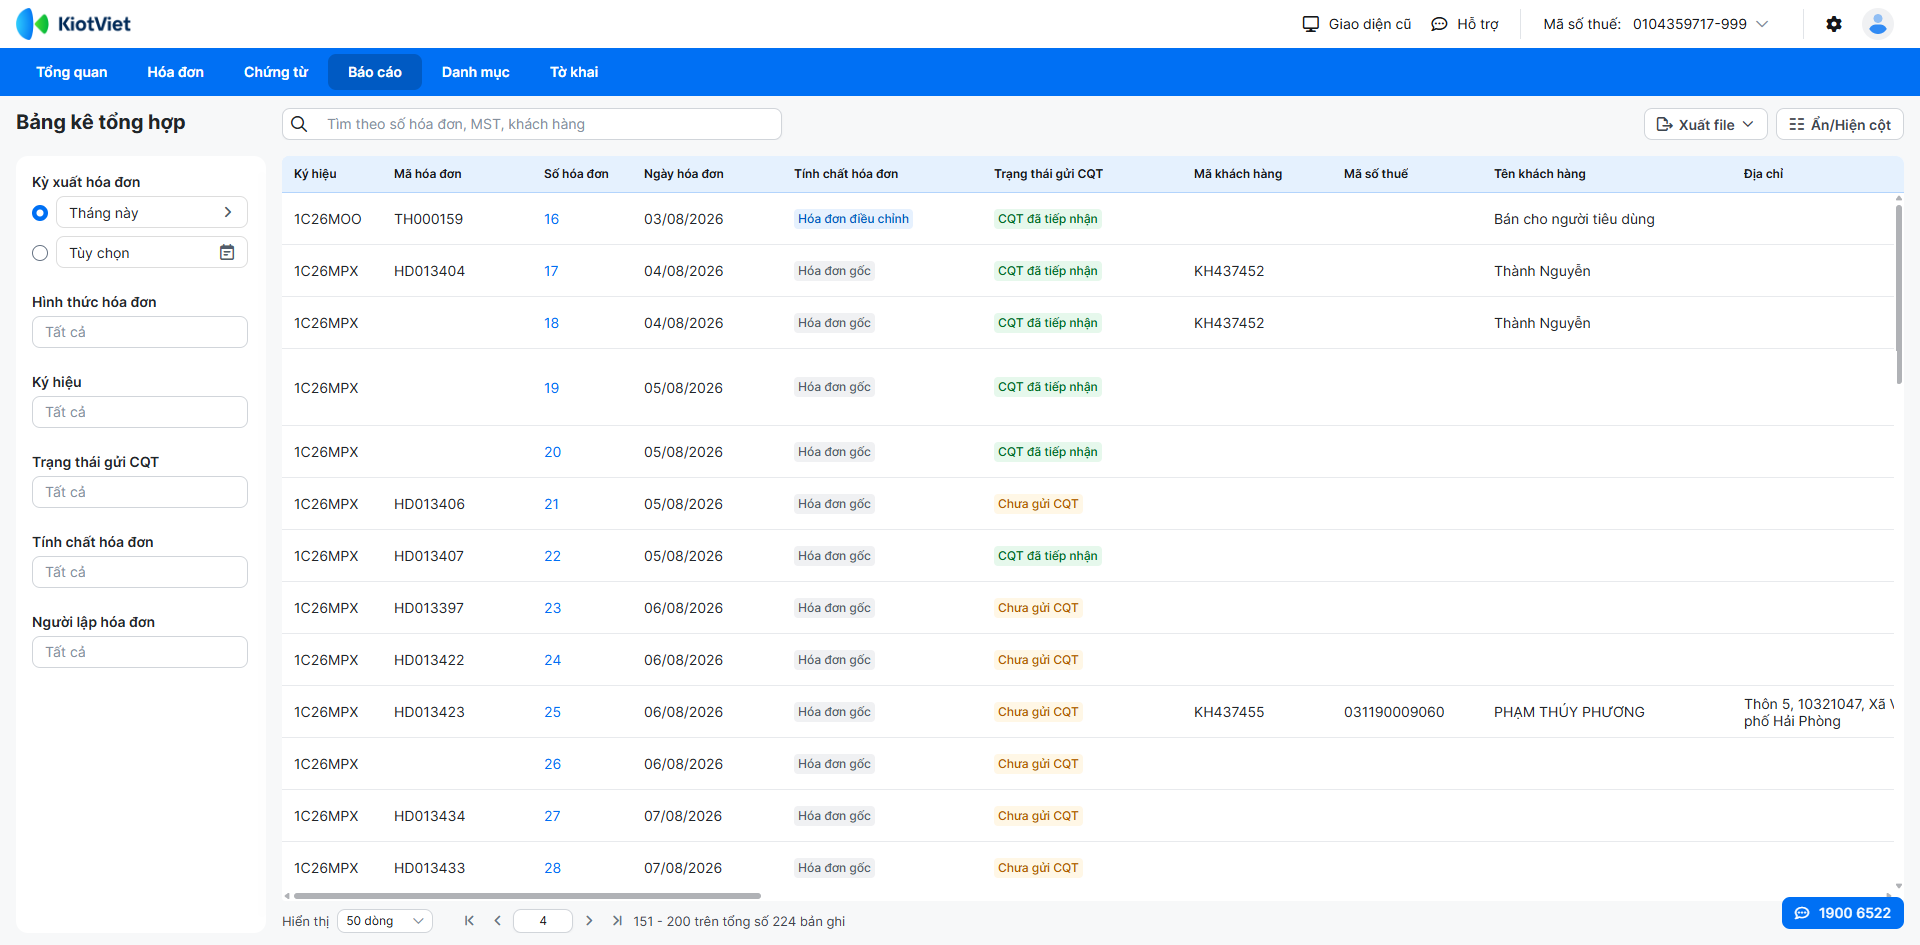Image resolution: width=1920 pixels, height=945 pixels.
Task: Open invoice number 28
Action: (552, 868)
